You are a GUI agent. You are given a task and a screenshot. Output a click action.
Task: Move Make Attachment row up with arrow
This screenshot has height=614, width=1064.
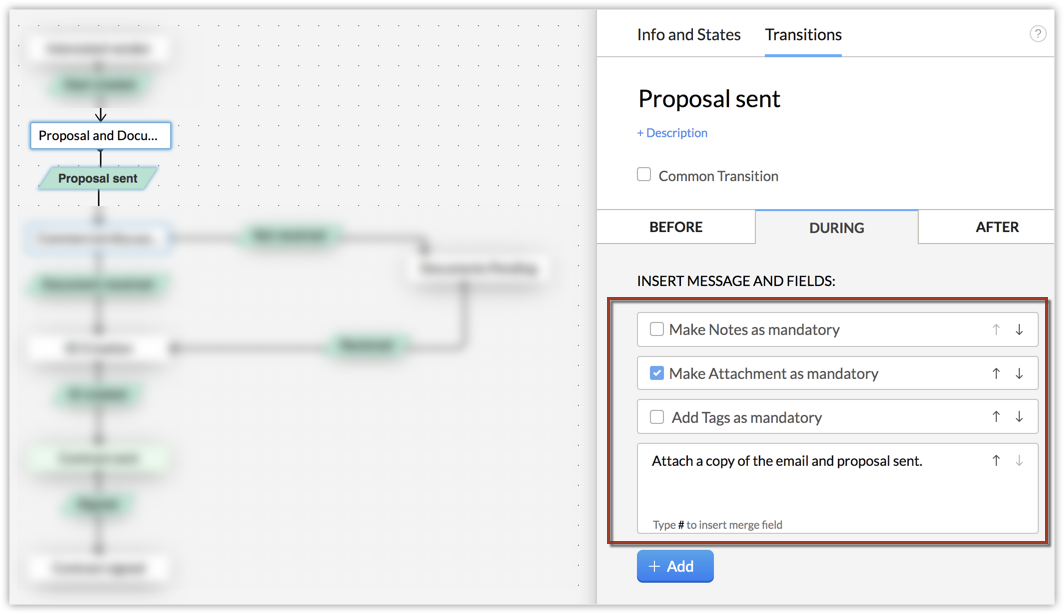point(995,374)
